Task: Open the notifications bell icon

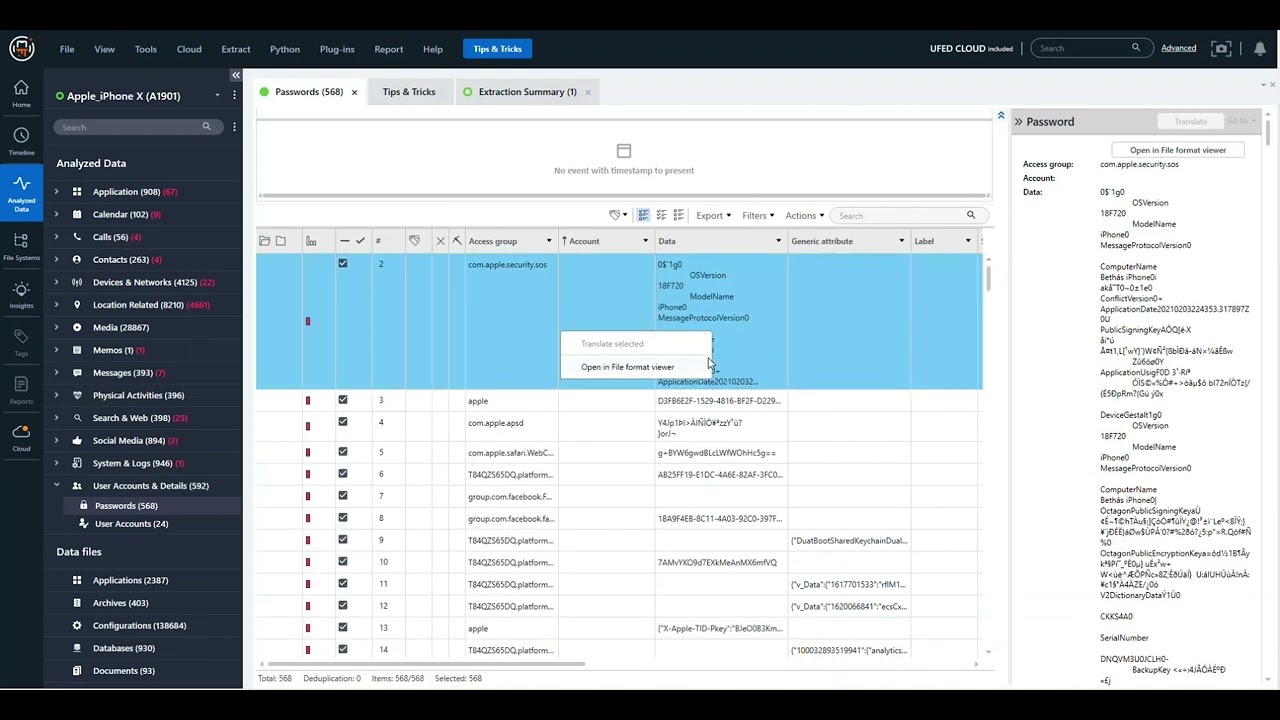Action: [1259, 48]
